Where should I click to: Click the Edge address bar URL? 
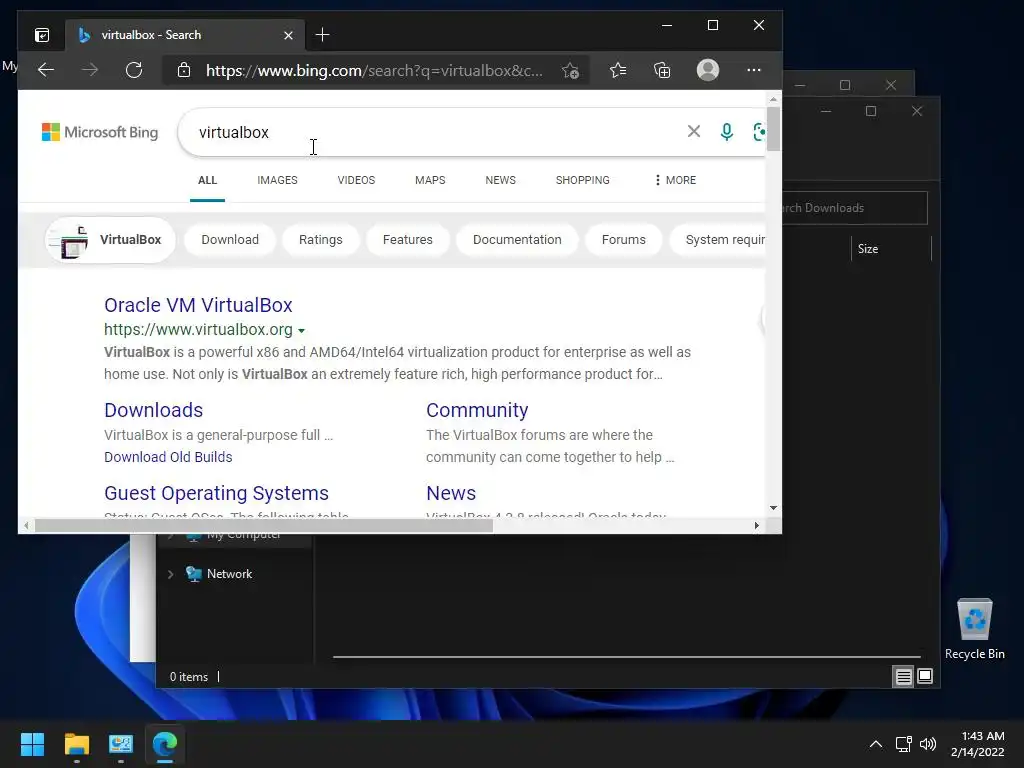pyautogui.click(x=374, y=71)
